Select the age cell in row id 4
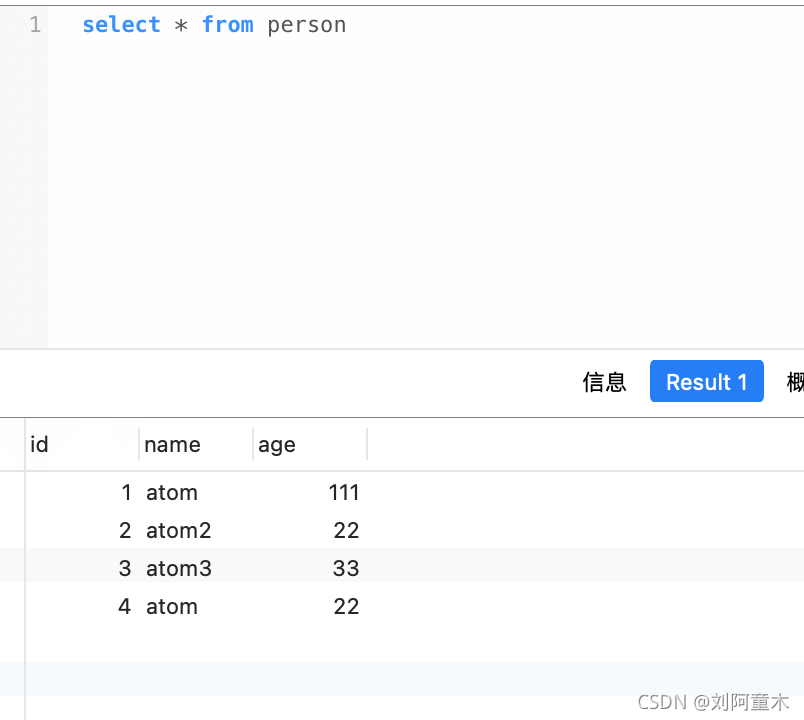This screenshot has width=804, height=720. (310, 606)
